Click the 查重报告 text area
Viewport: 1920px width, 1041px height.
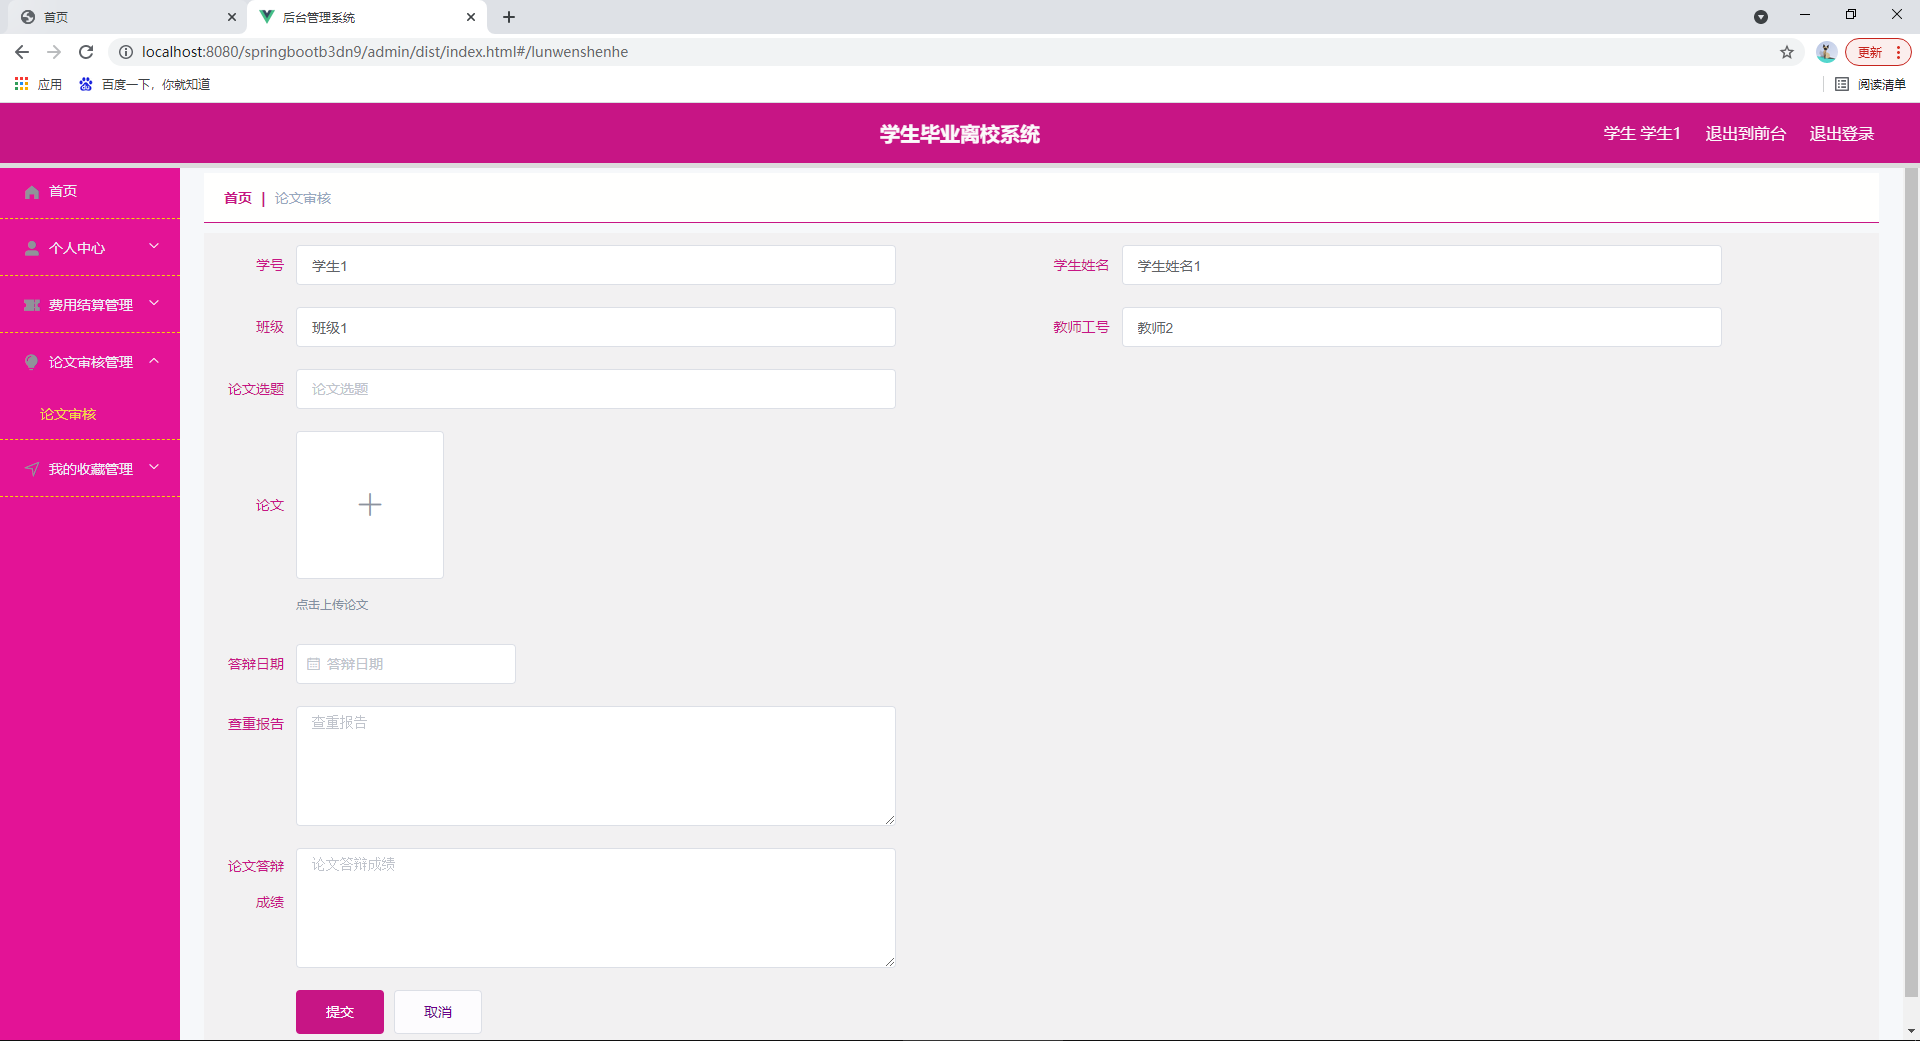(x=596, y=766)
